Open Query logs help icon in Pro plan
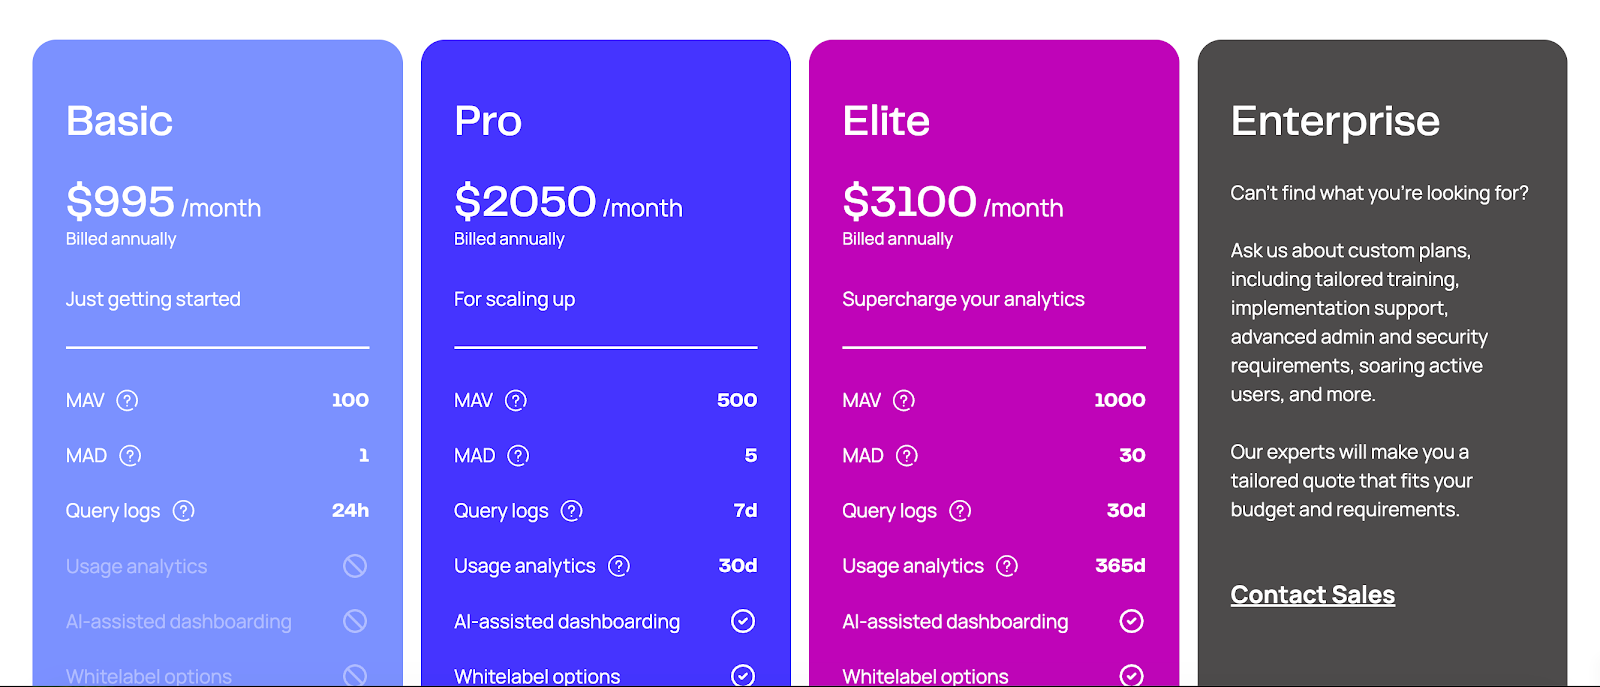1600x687 pixels. 571,510
